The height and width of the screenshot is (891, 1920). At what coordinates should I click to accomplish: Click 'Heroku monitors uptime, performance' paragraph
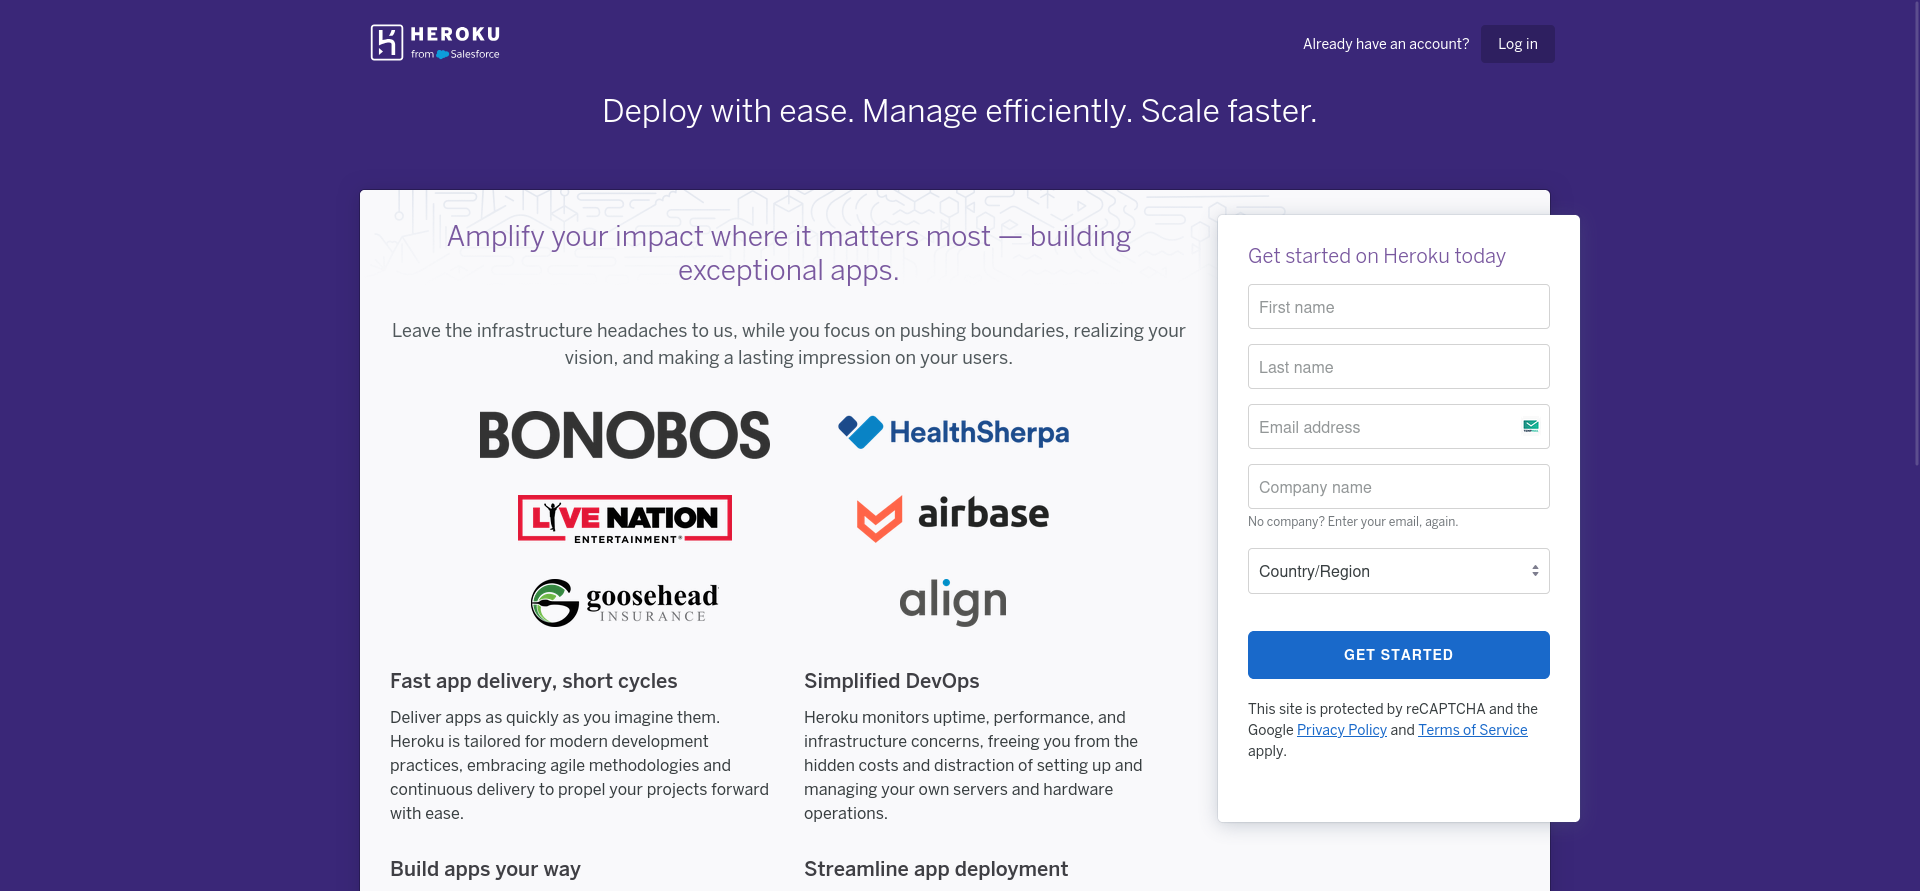coord(973,765)
